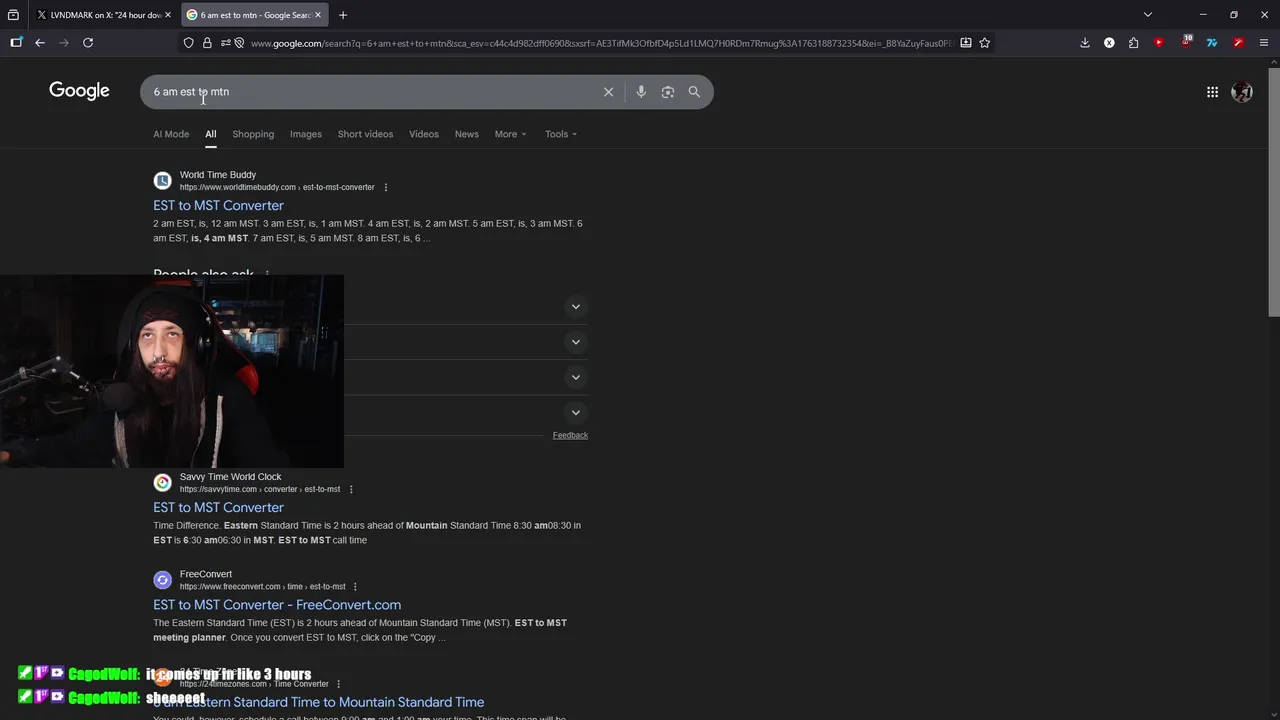Viewport: 1280px width, 720px height.
Task: Click the site security padlock icon
Action: point(207,43)
